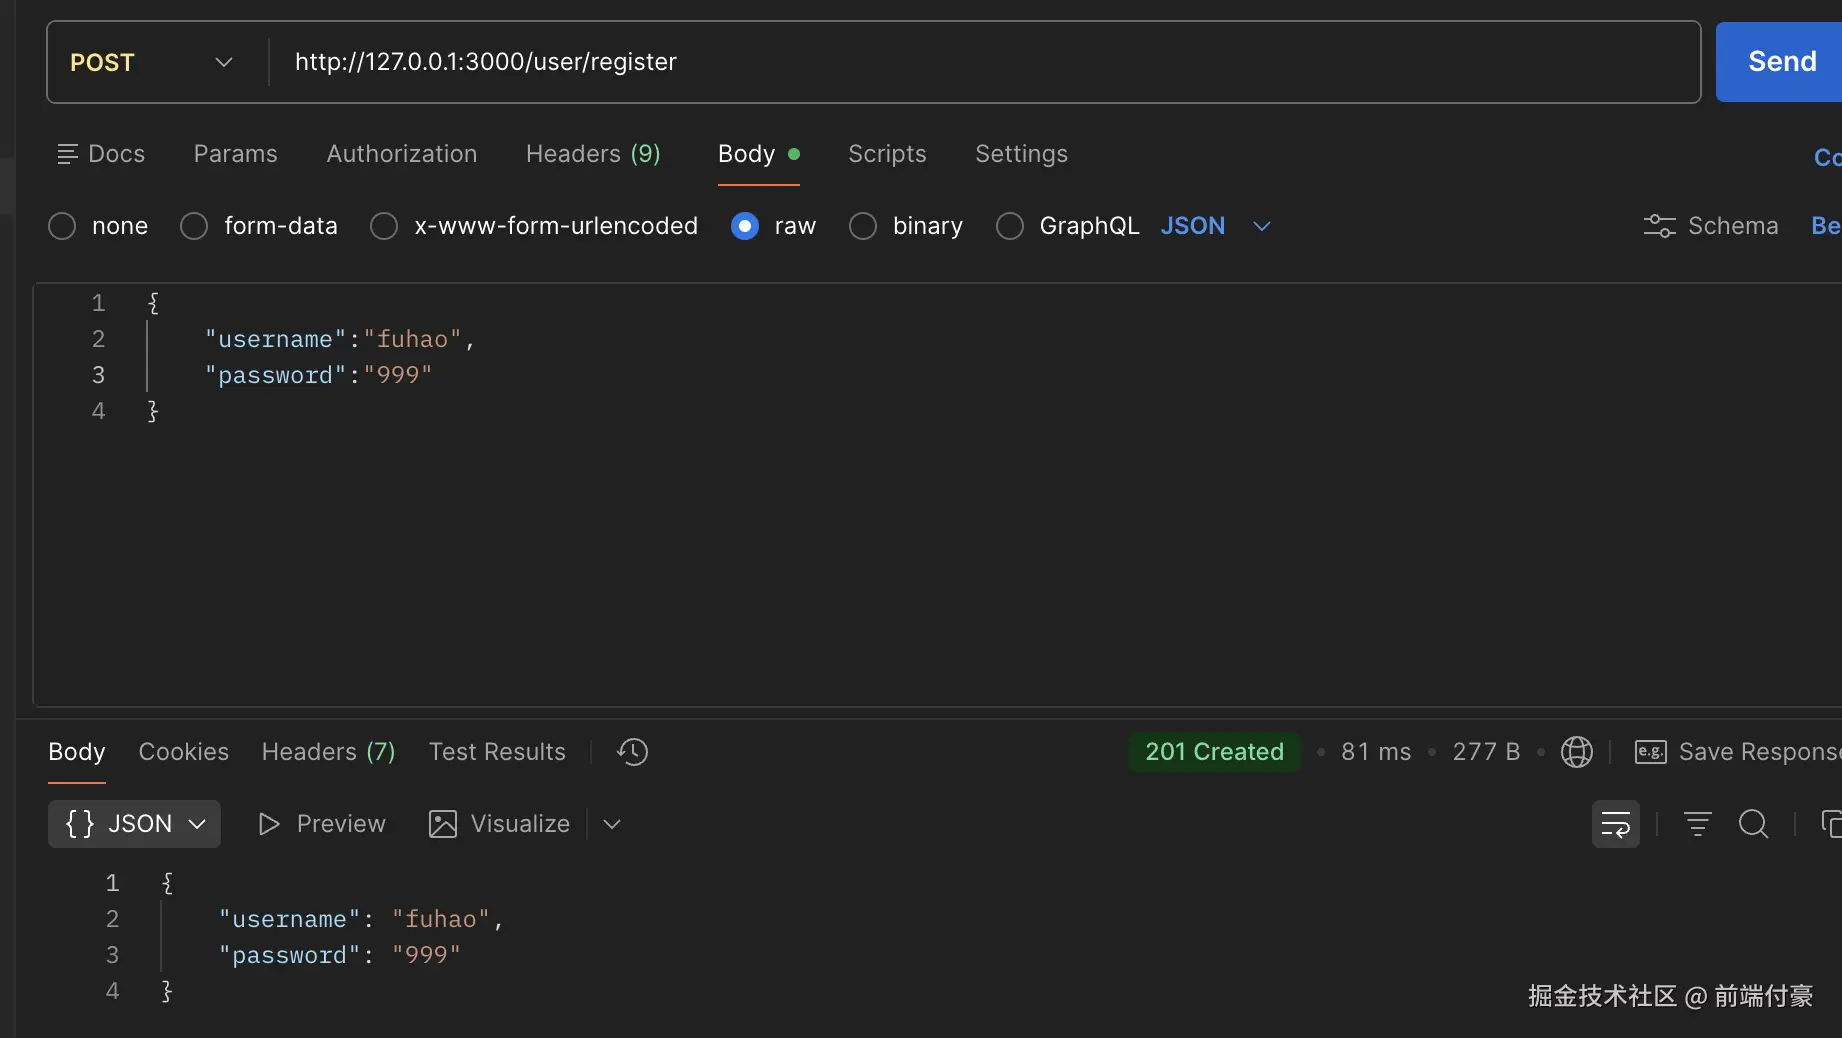Select the form-data body option
The width and height of the screenshot is (1842, 1038).
[194, 226]
